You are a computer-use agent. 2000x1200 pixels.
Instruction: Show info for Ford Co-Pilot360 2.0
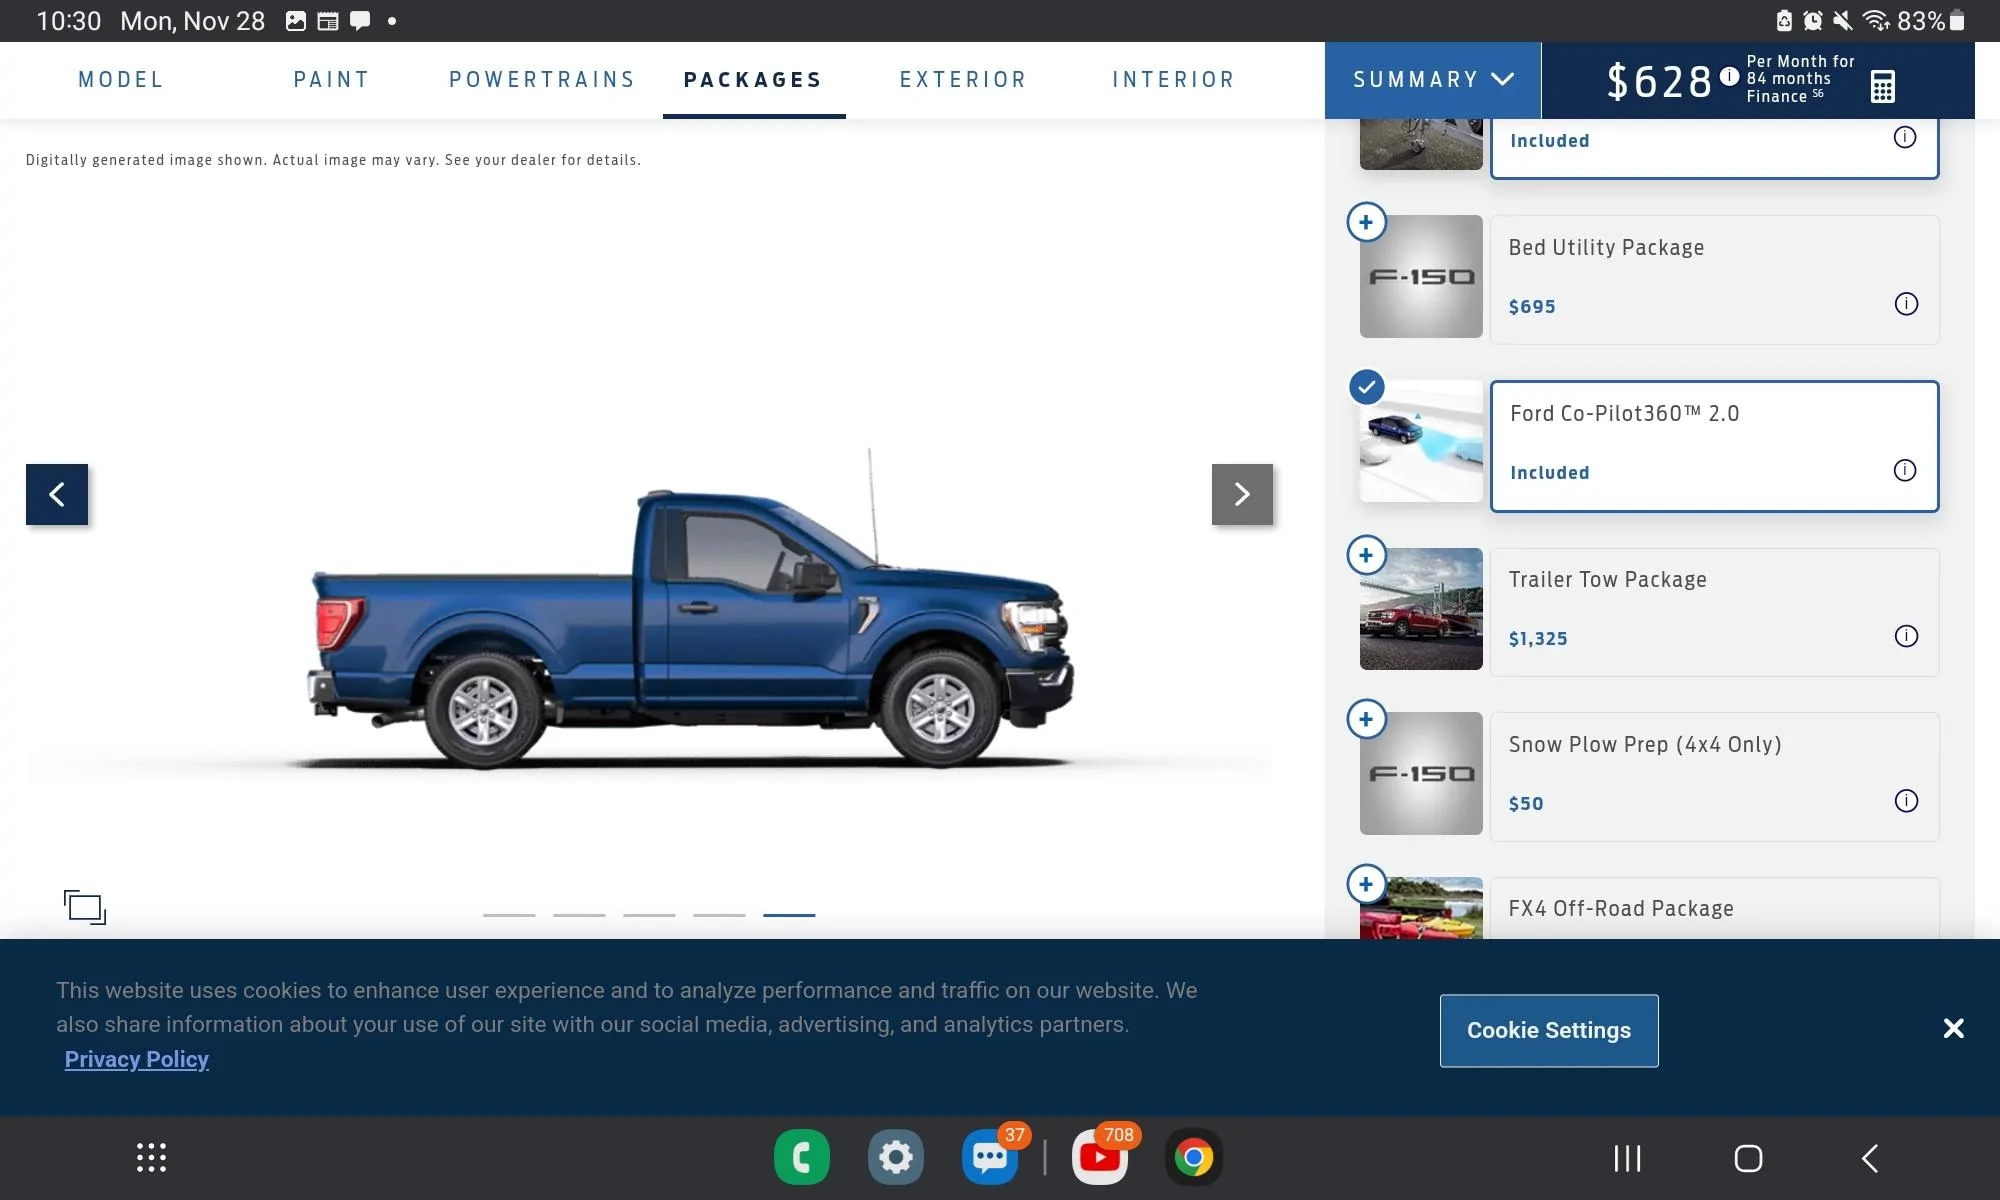point(1905,470)
